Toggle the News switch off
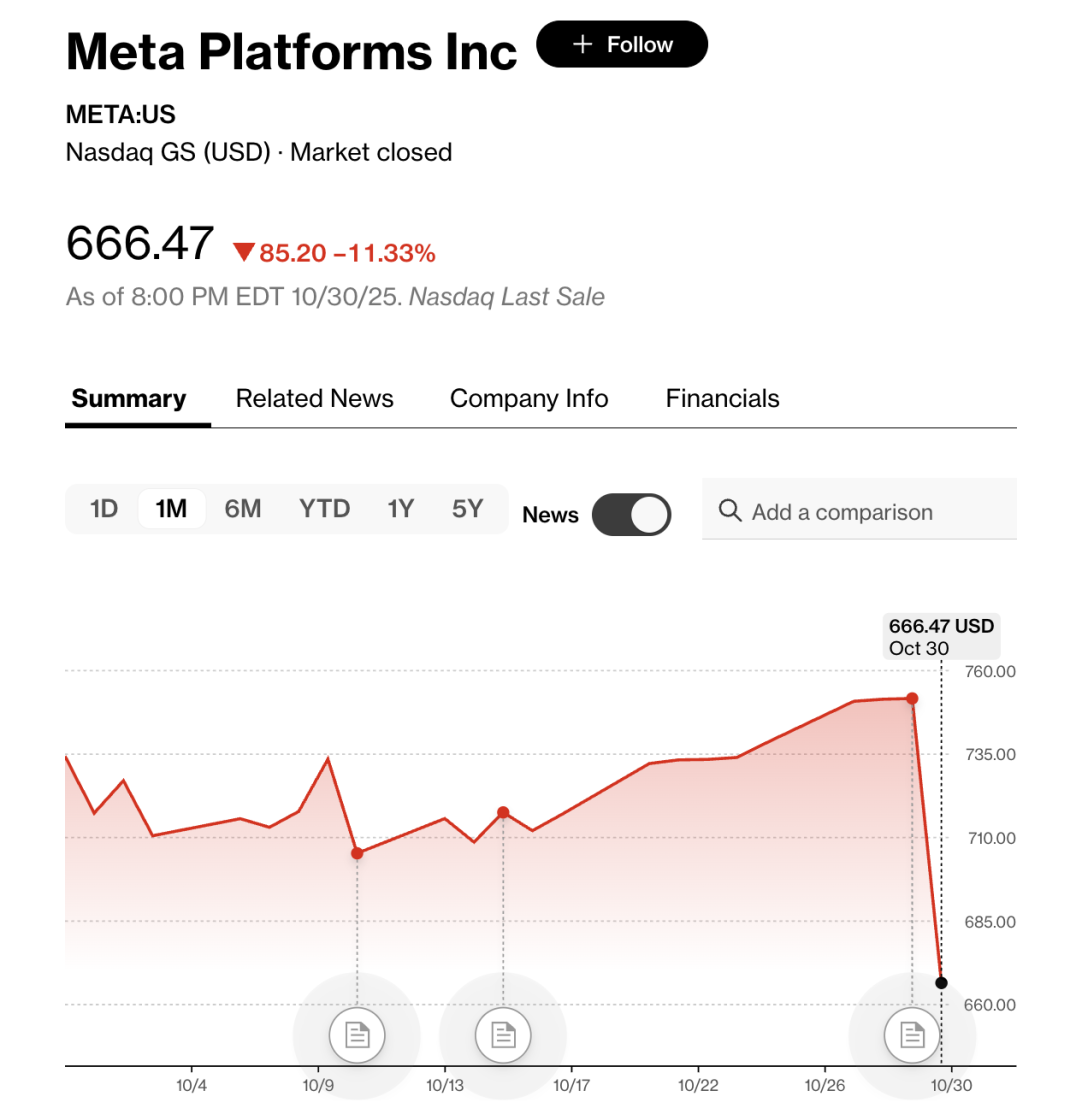The image size is (1076, 1120). (x=631, y=515)
